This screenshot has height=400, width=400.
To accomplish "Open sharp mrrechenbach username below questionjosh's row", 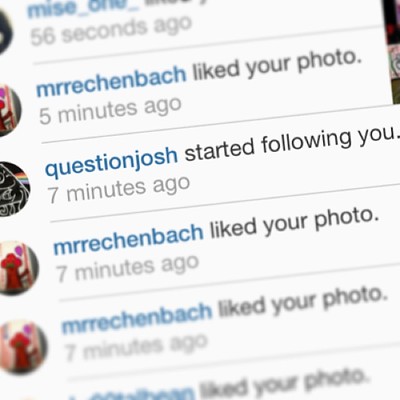I will (128, 238).
